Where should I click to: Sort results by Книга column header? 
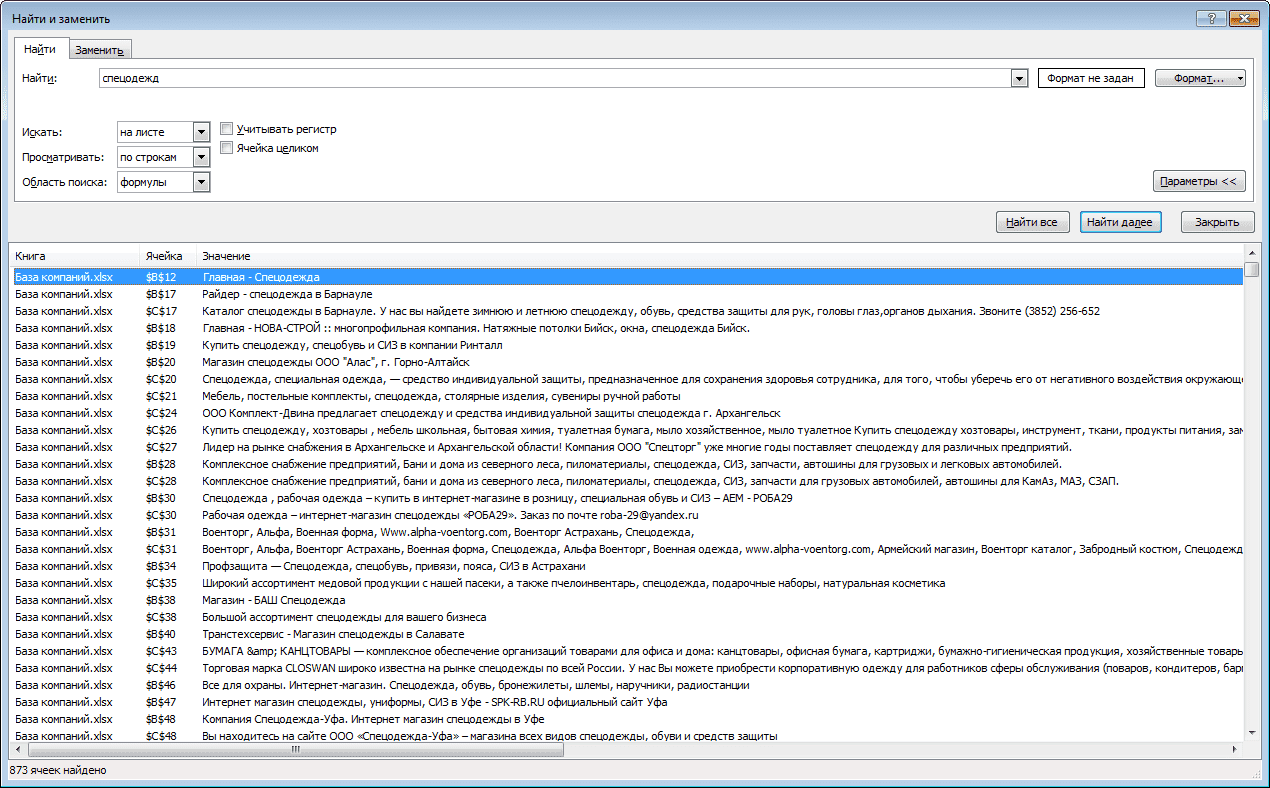[x=74, y=257]
